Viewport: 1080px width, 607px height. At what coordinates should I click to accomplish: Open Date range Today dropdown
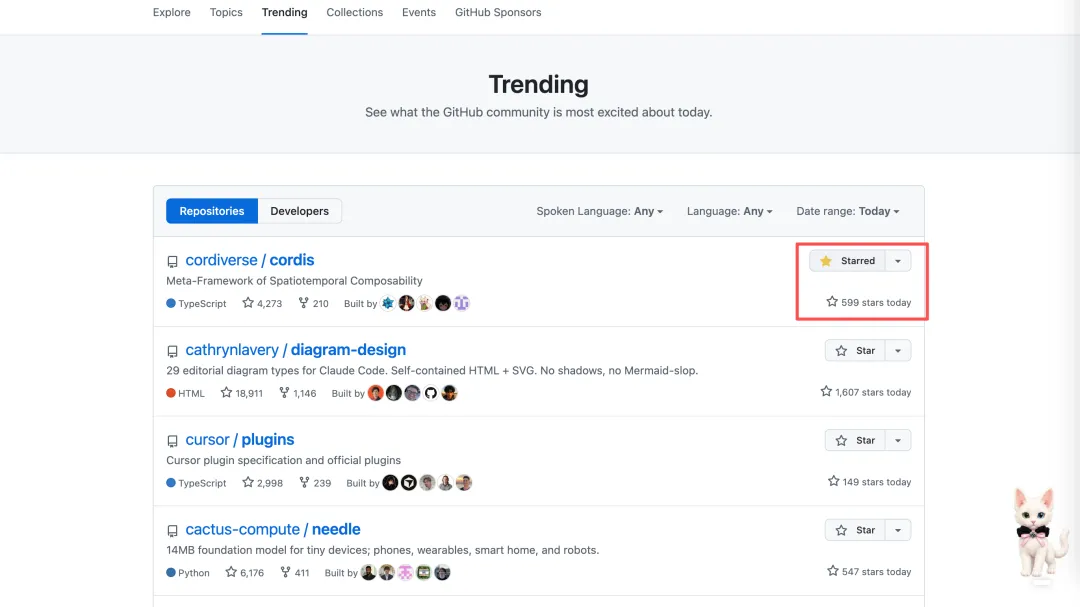[x=848, y=211]
